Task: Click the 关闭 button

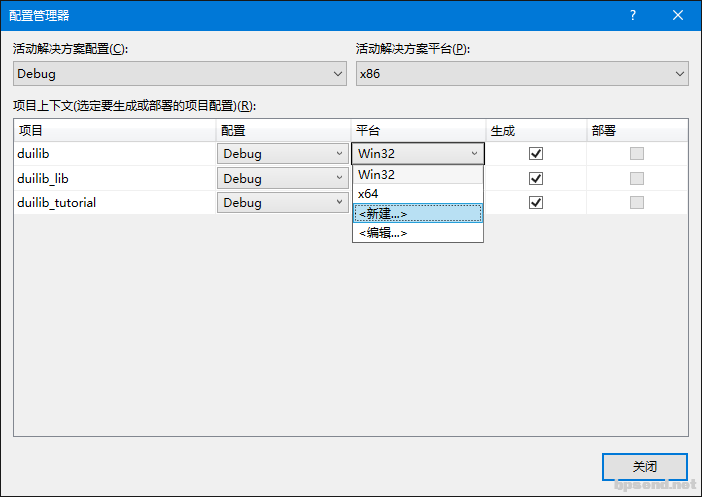Action: pyautogui.click(x=644, y=467)
